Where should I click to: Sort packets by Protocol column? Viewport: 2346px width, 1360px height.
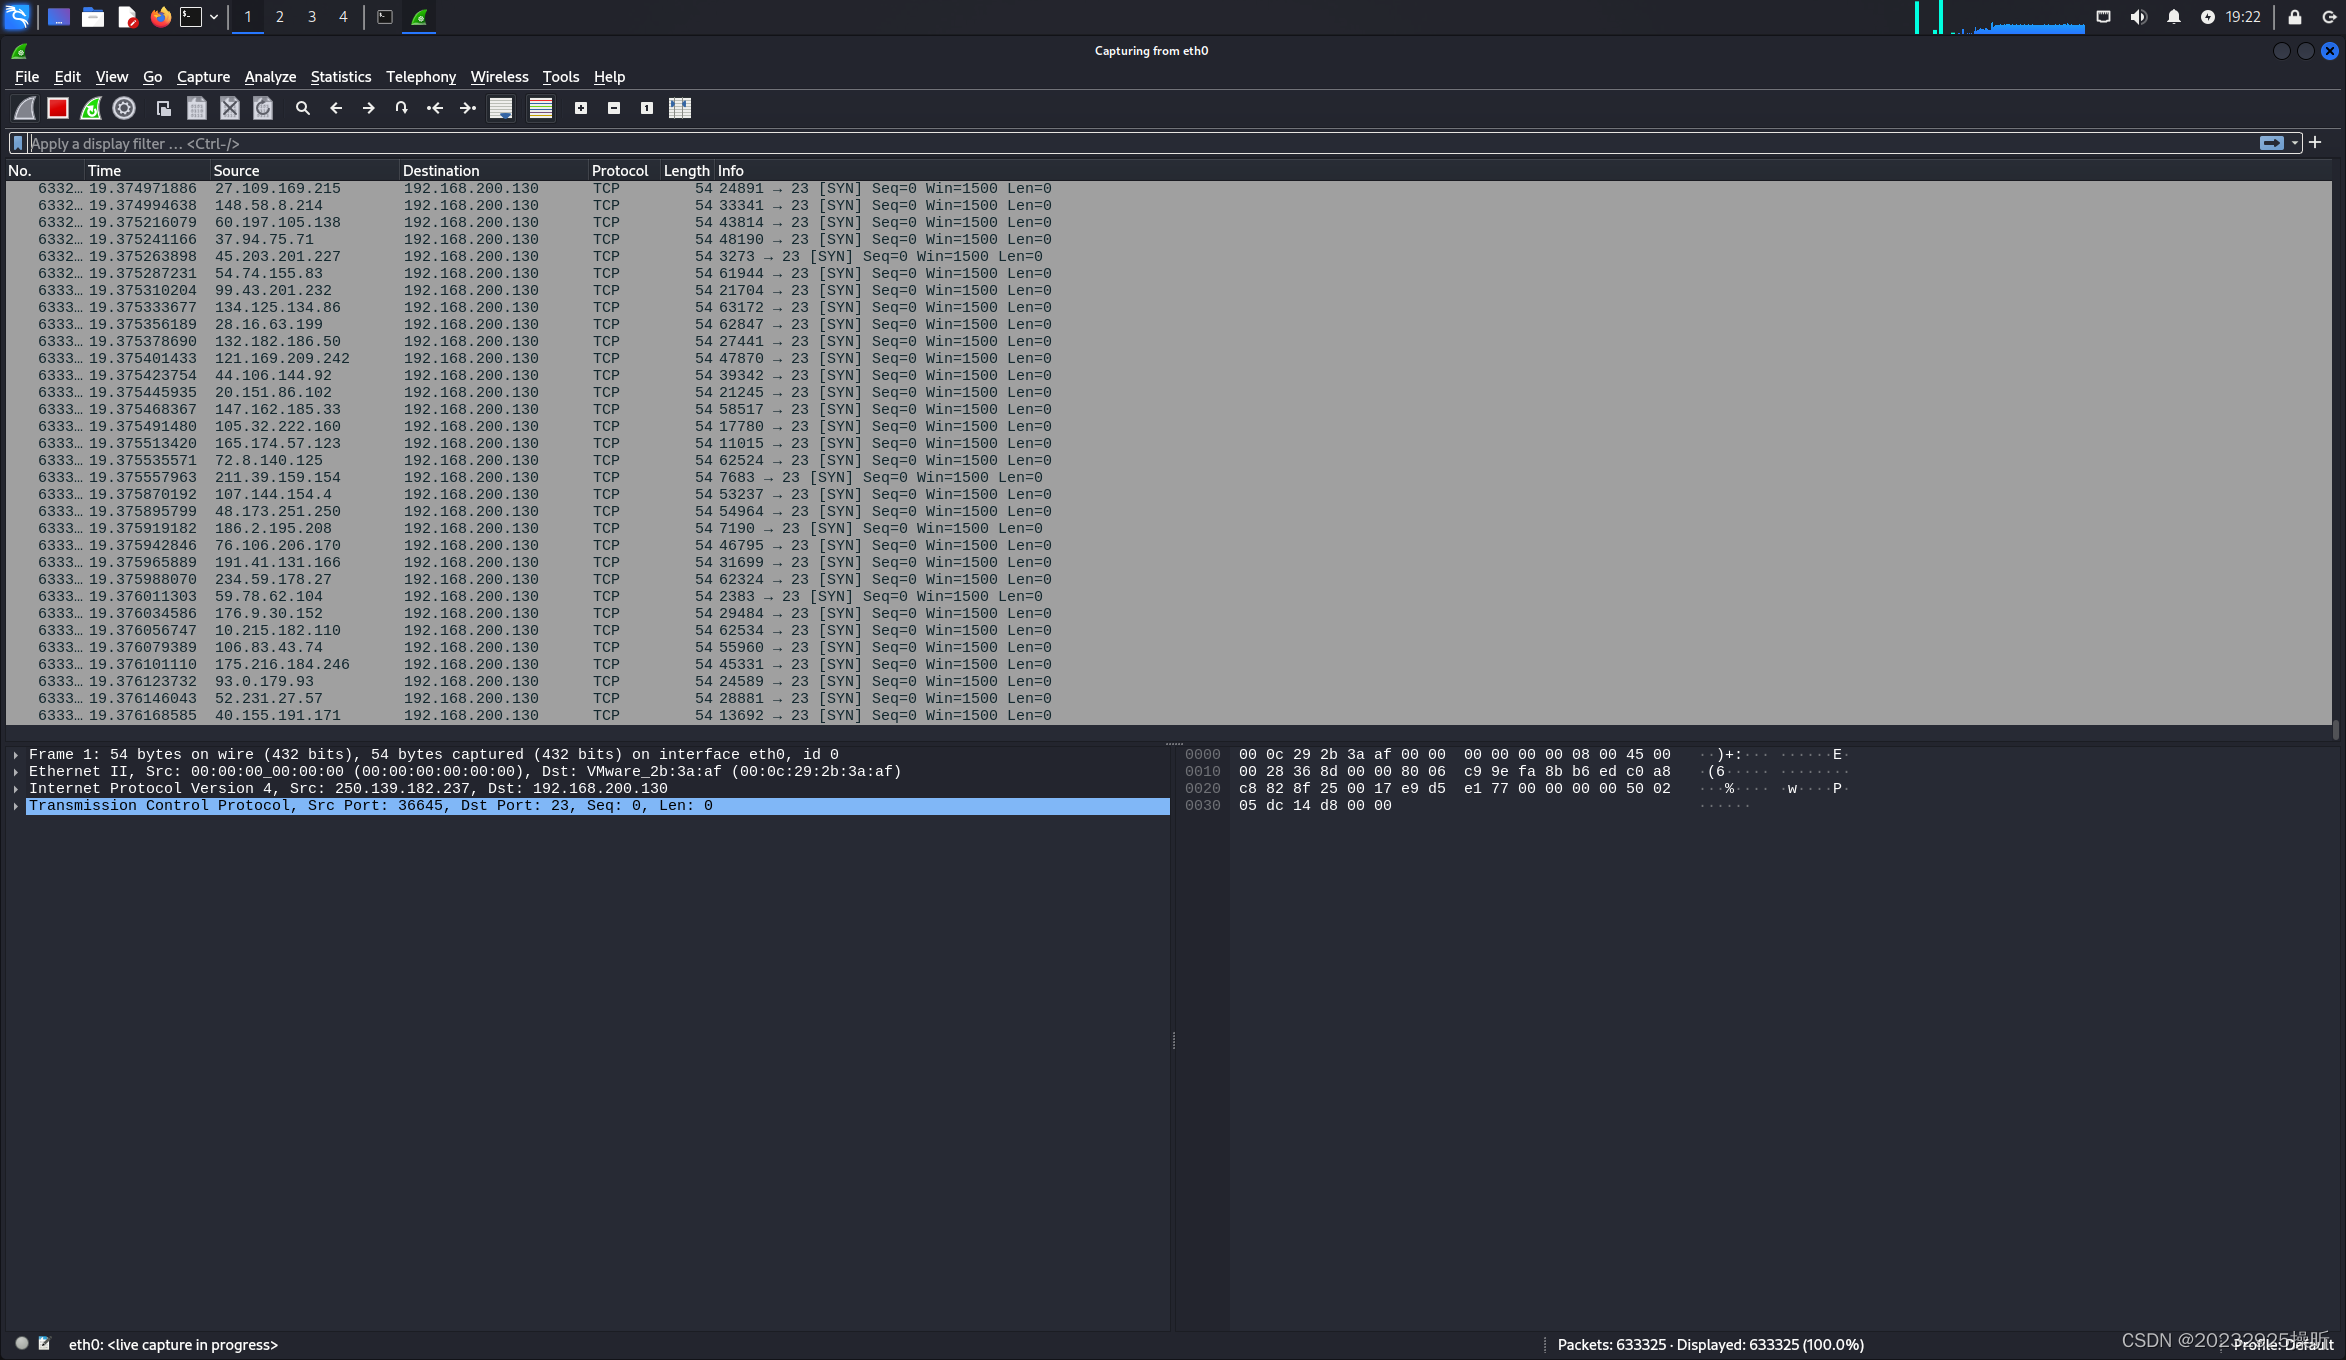point(624,171)
